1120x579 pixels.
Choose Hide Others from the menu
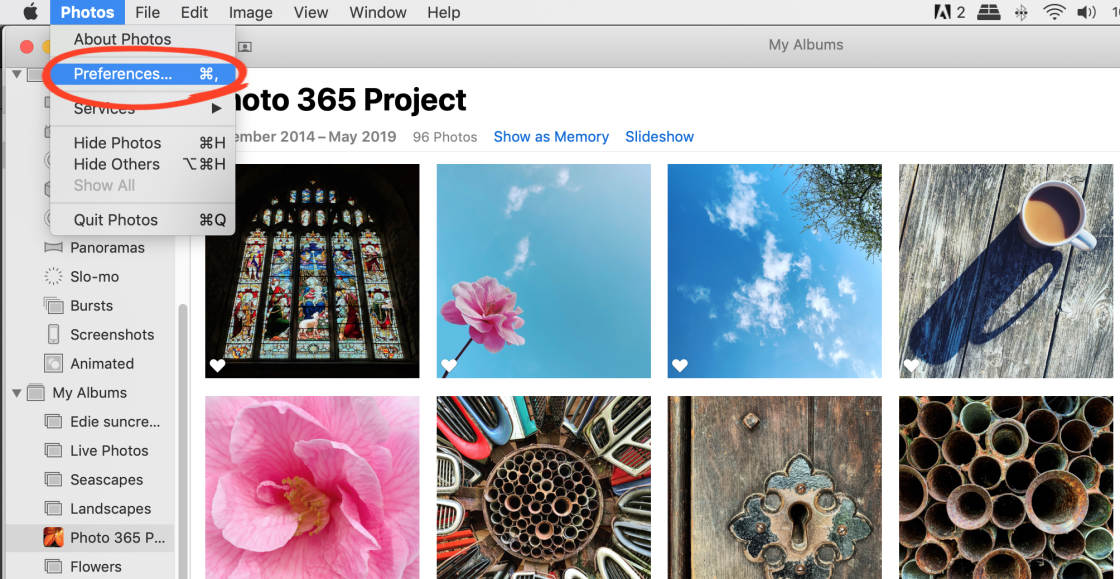point(142,164)
